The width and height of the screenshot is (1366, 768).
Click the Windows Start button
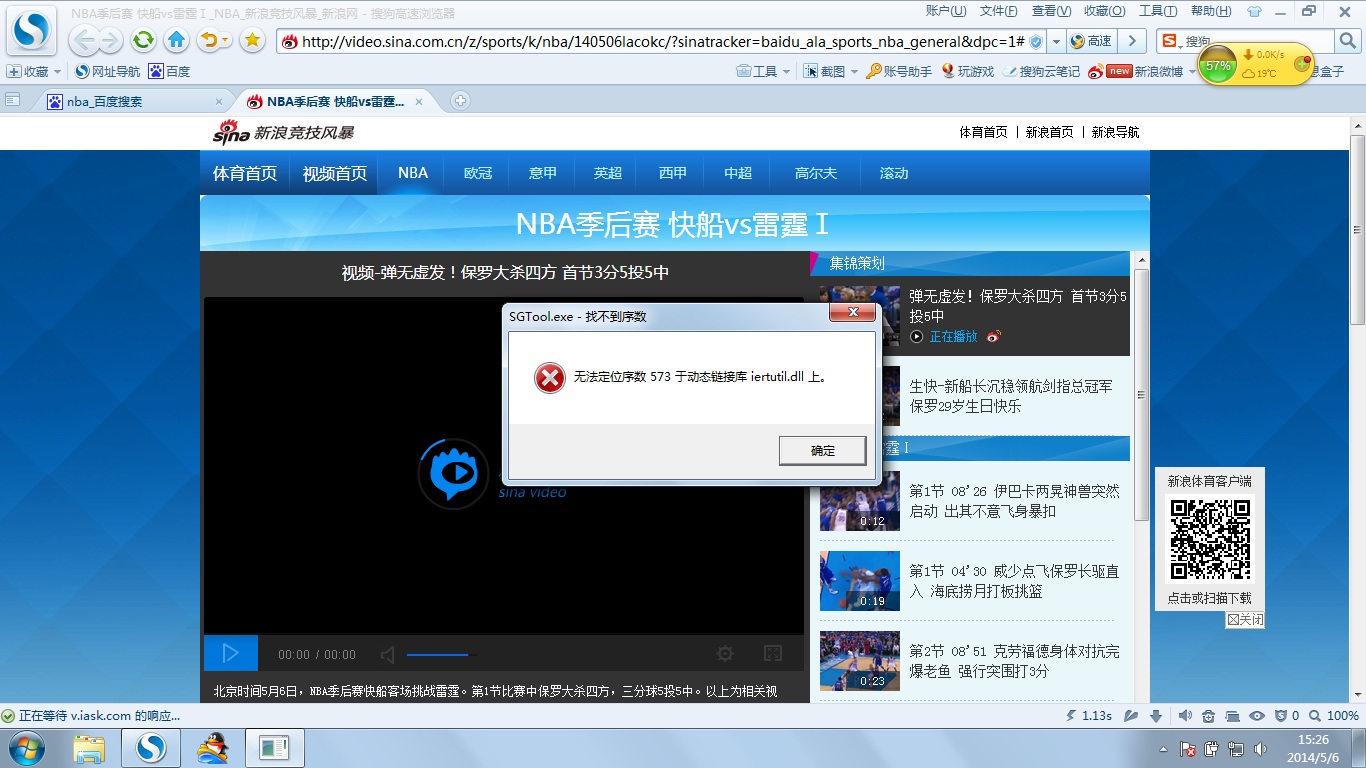point(26,748)
